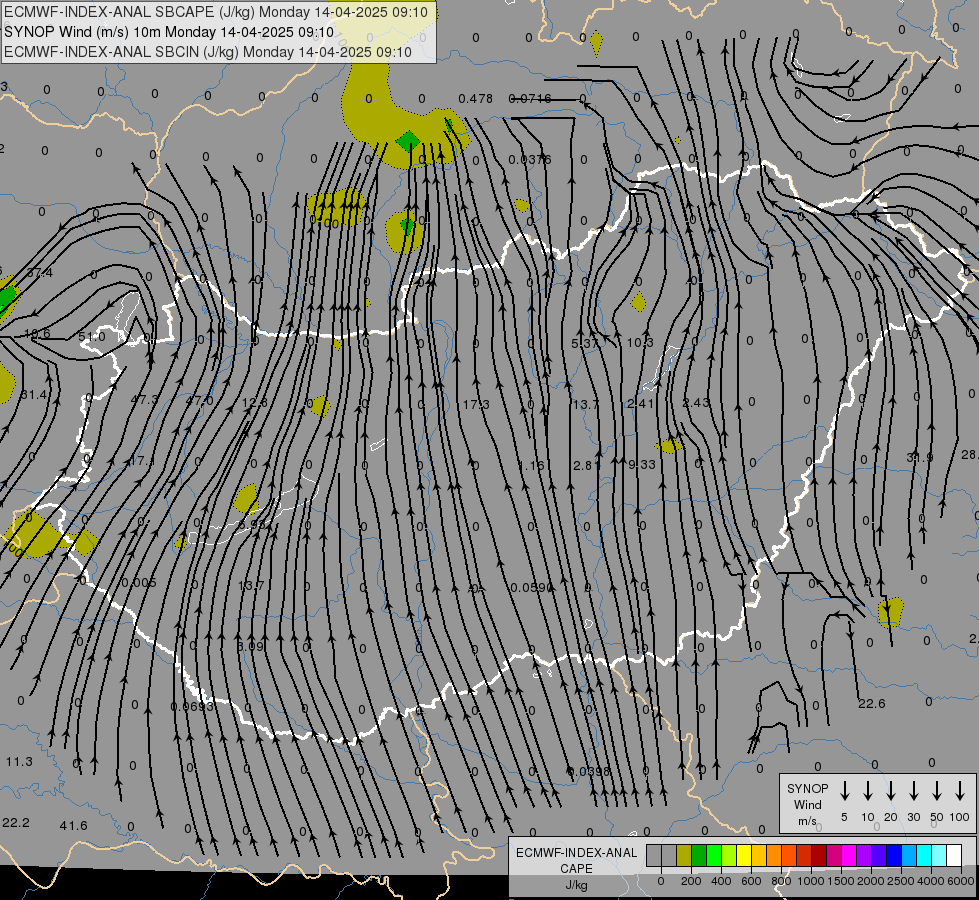The image size is (979, 900).
Task: Click the '1000' tick label in CAPE legend
Action: coord(811,881)
